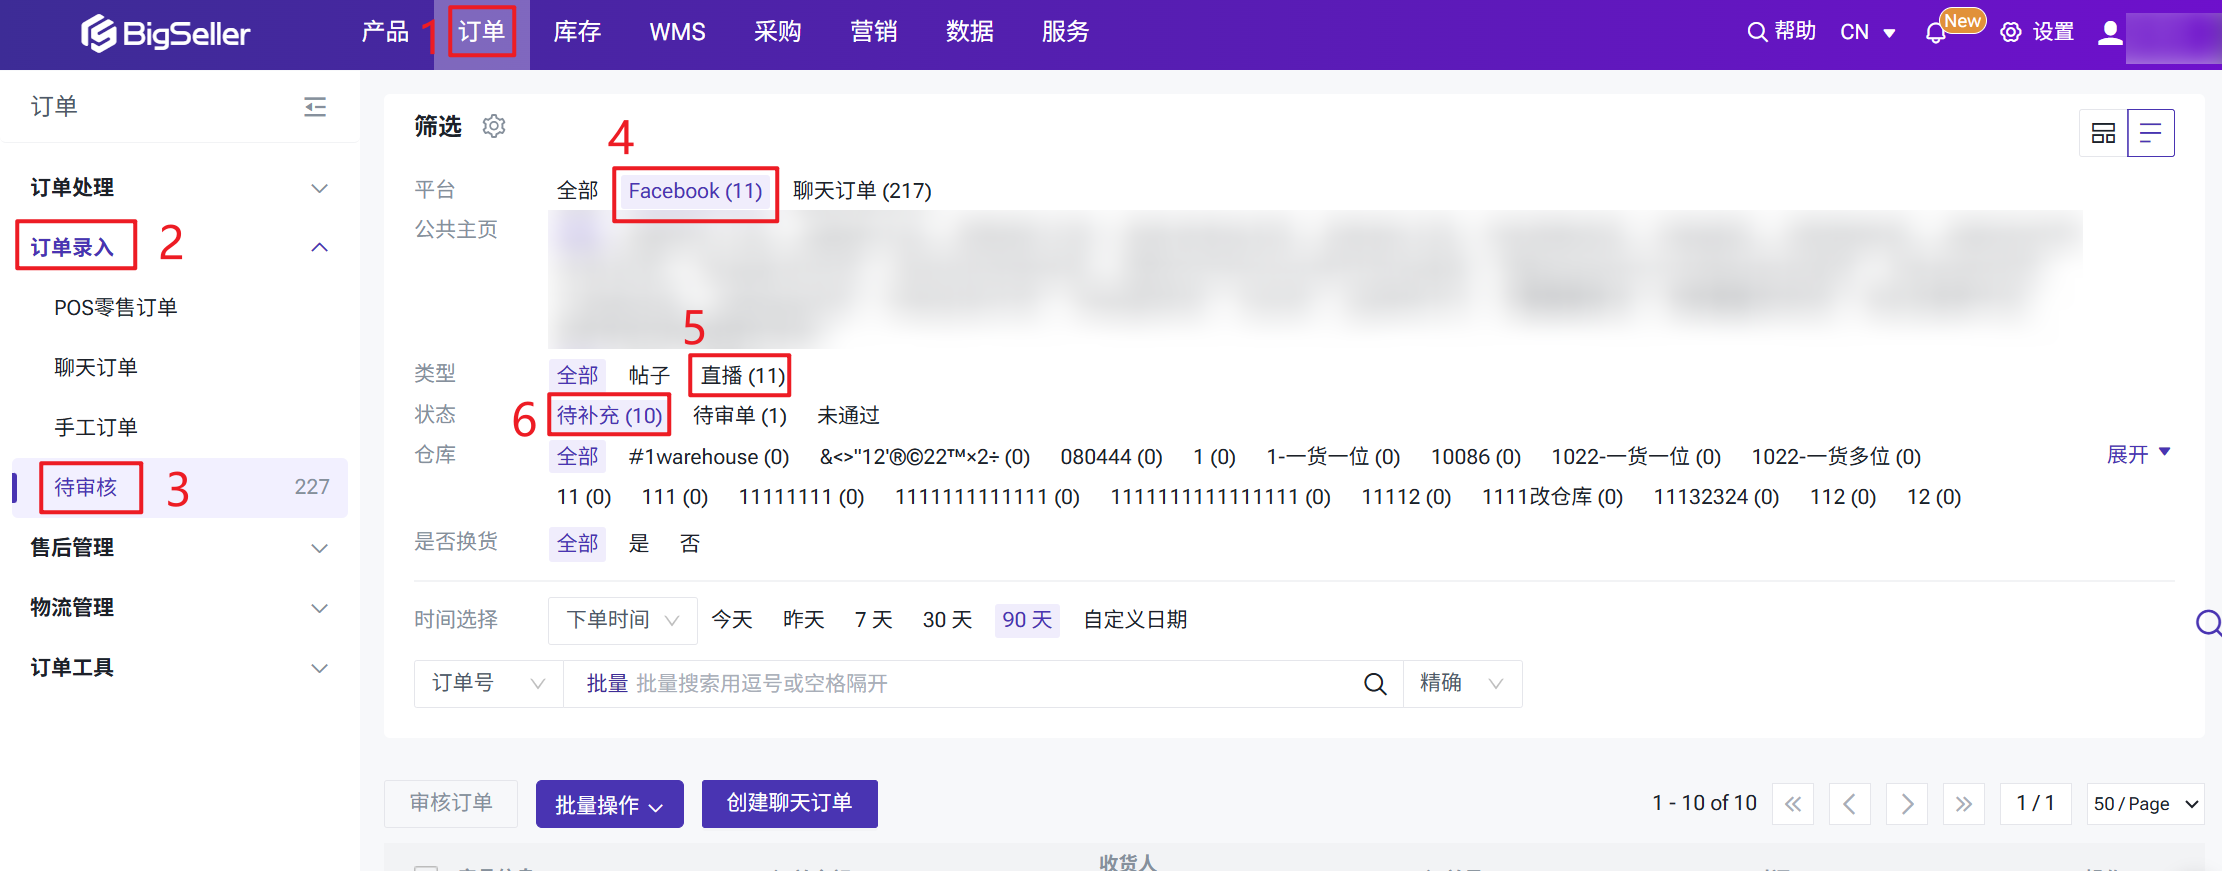This screenshot has height=871, width=2222.
Task: Switch to list view icon
Action: coord(2150,133)
